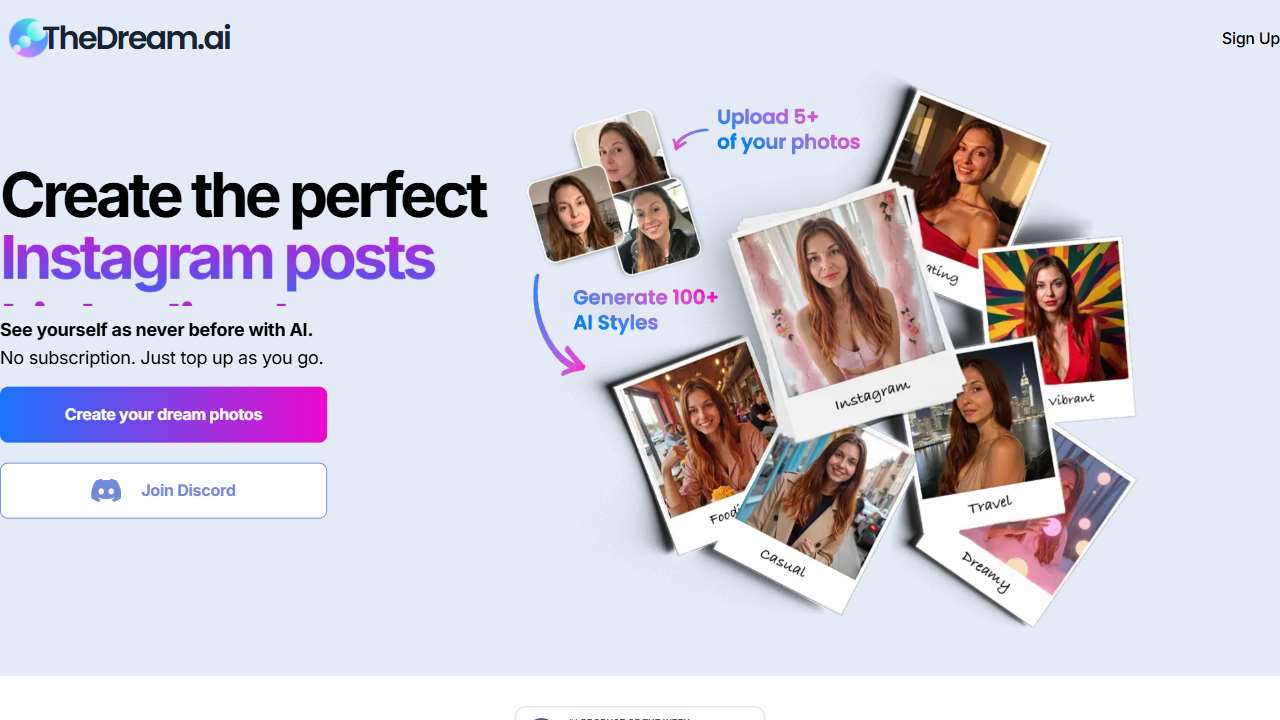The height and width of the screenshot is (720, 1280).
Task: Click the Join Discord button
Action: point(163,490)
